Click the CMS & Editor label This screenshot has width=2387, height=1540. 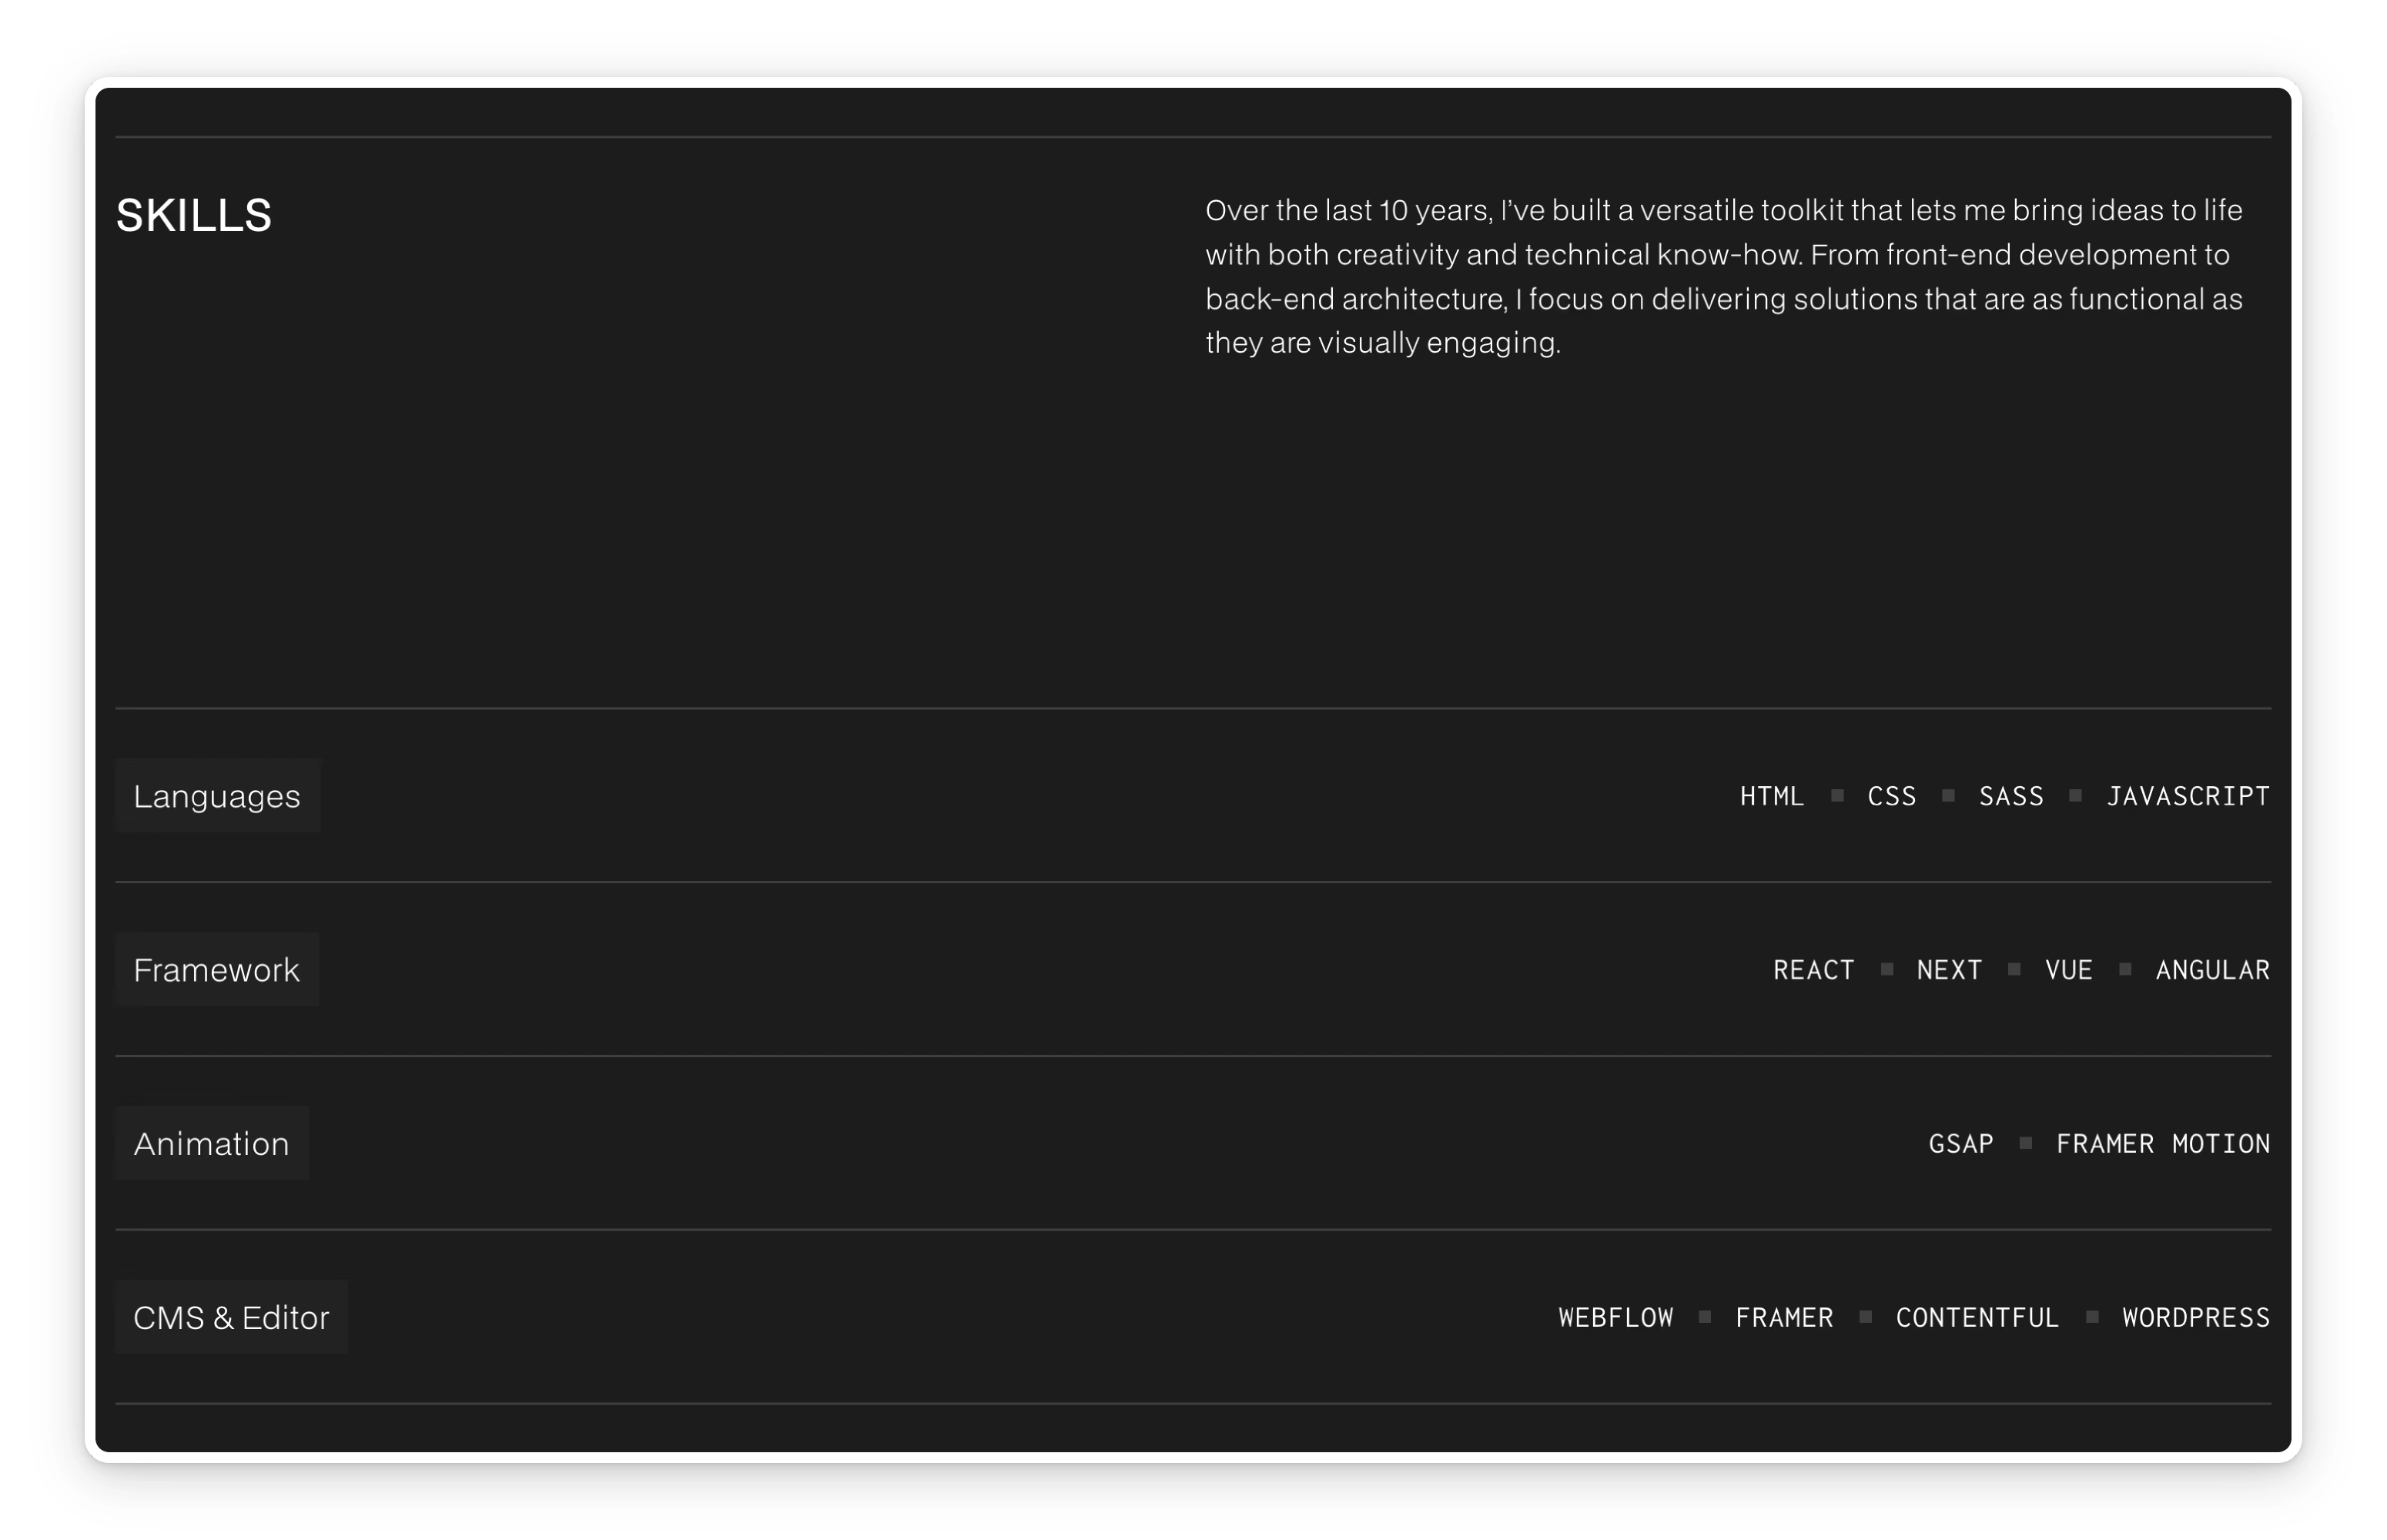tap(231, 1318)
